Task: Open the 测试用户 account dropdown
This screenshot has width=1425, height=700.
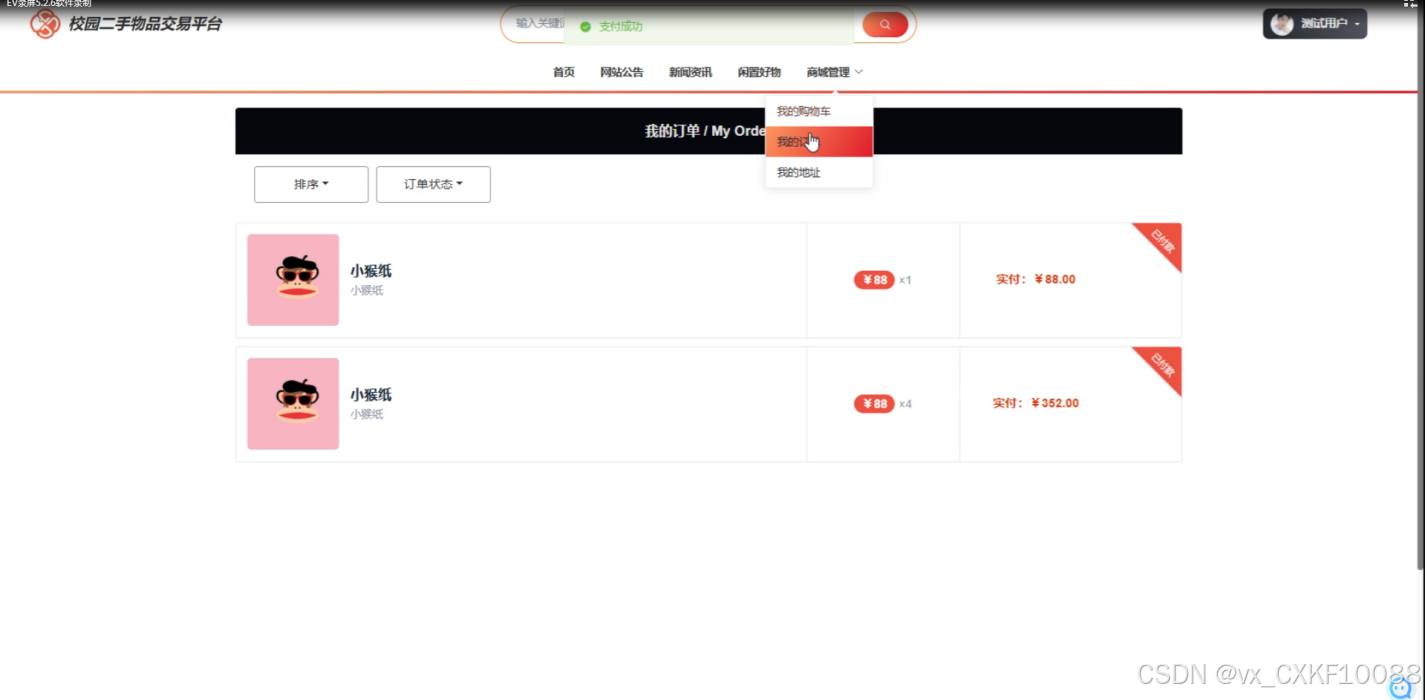Action: click(x=1314, y=24)
